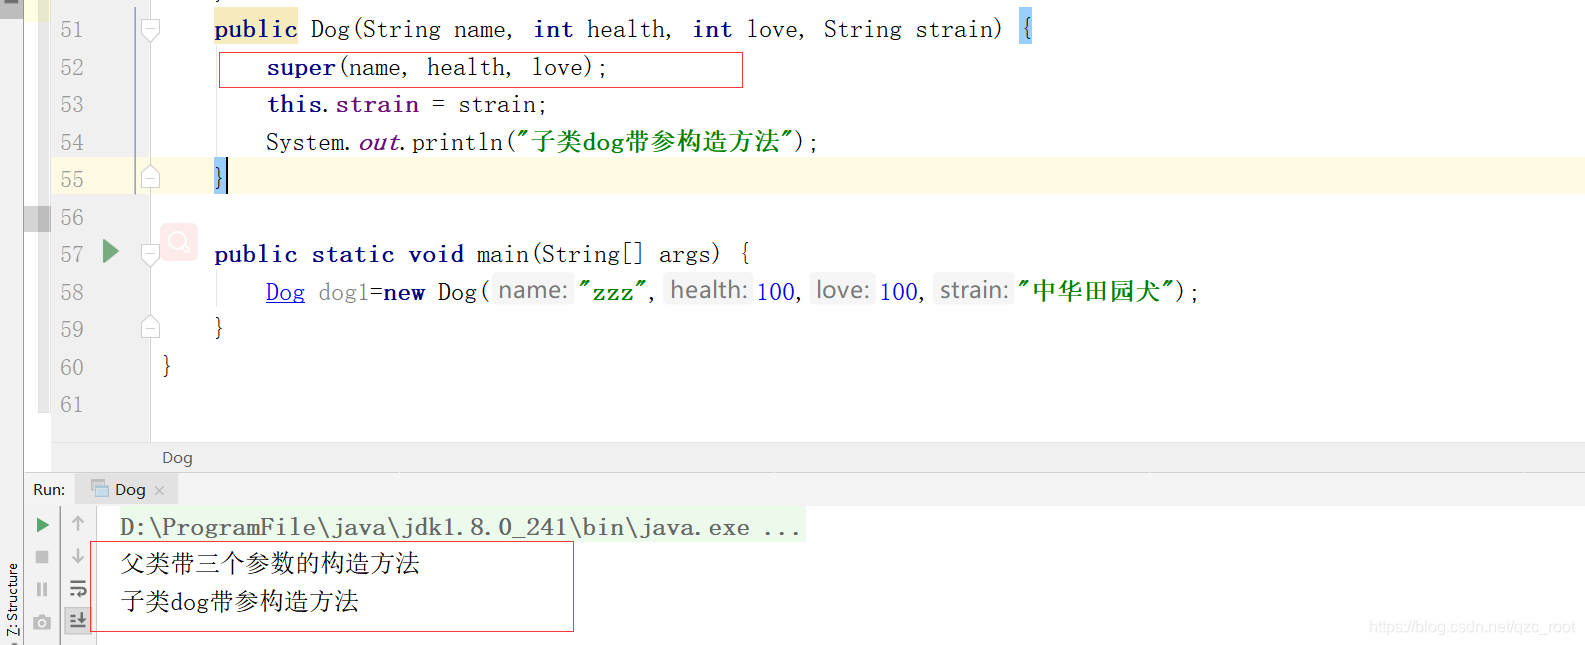Click the camera dump threads icon
This screenshot has height=645, width=1585.
click(x=42, y=622)
